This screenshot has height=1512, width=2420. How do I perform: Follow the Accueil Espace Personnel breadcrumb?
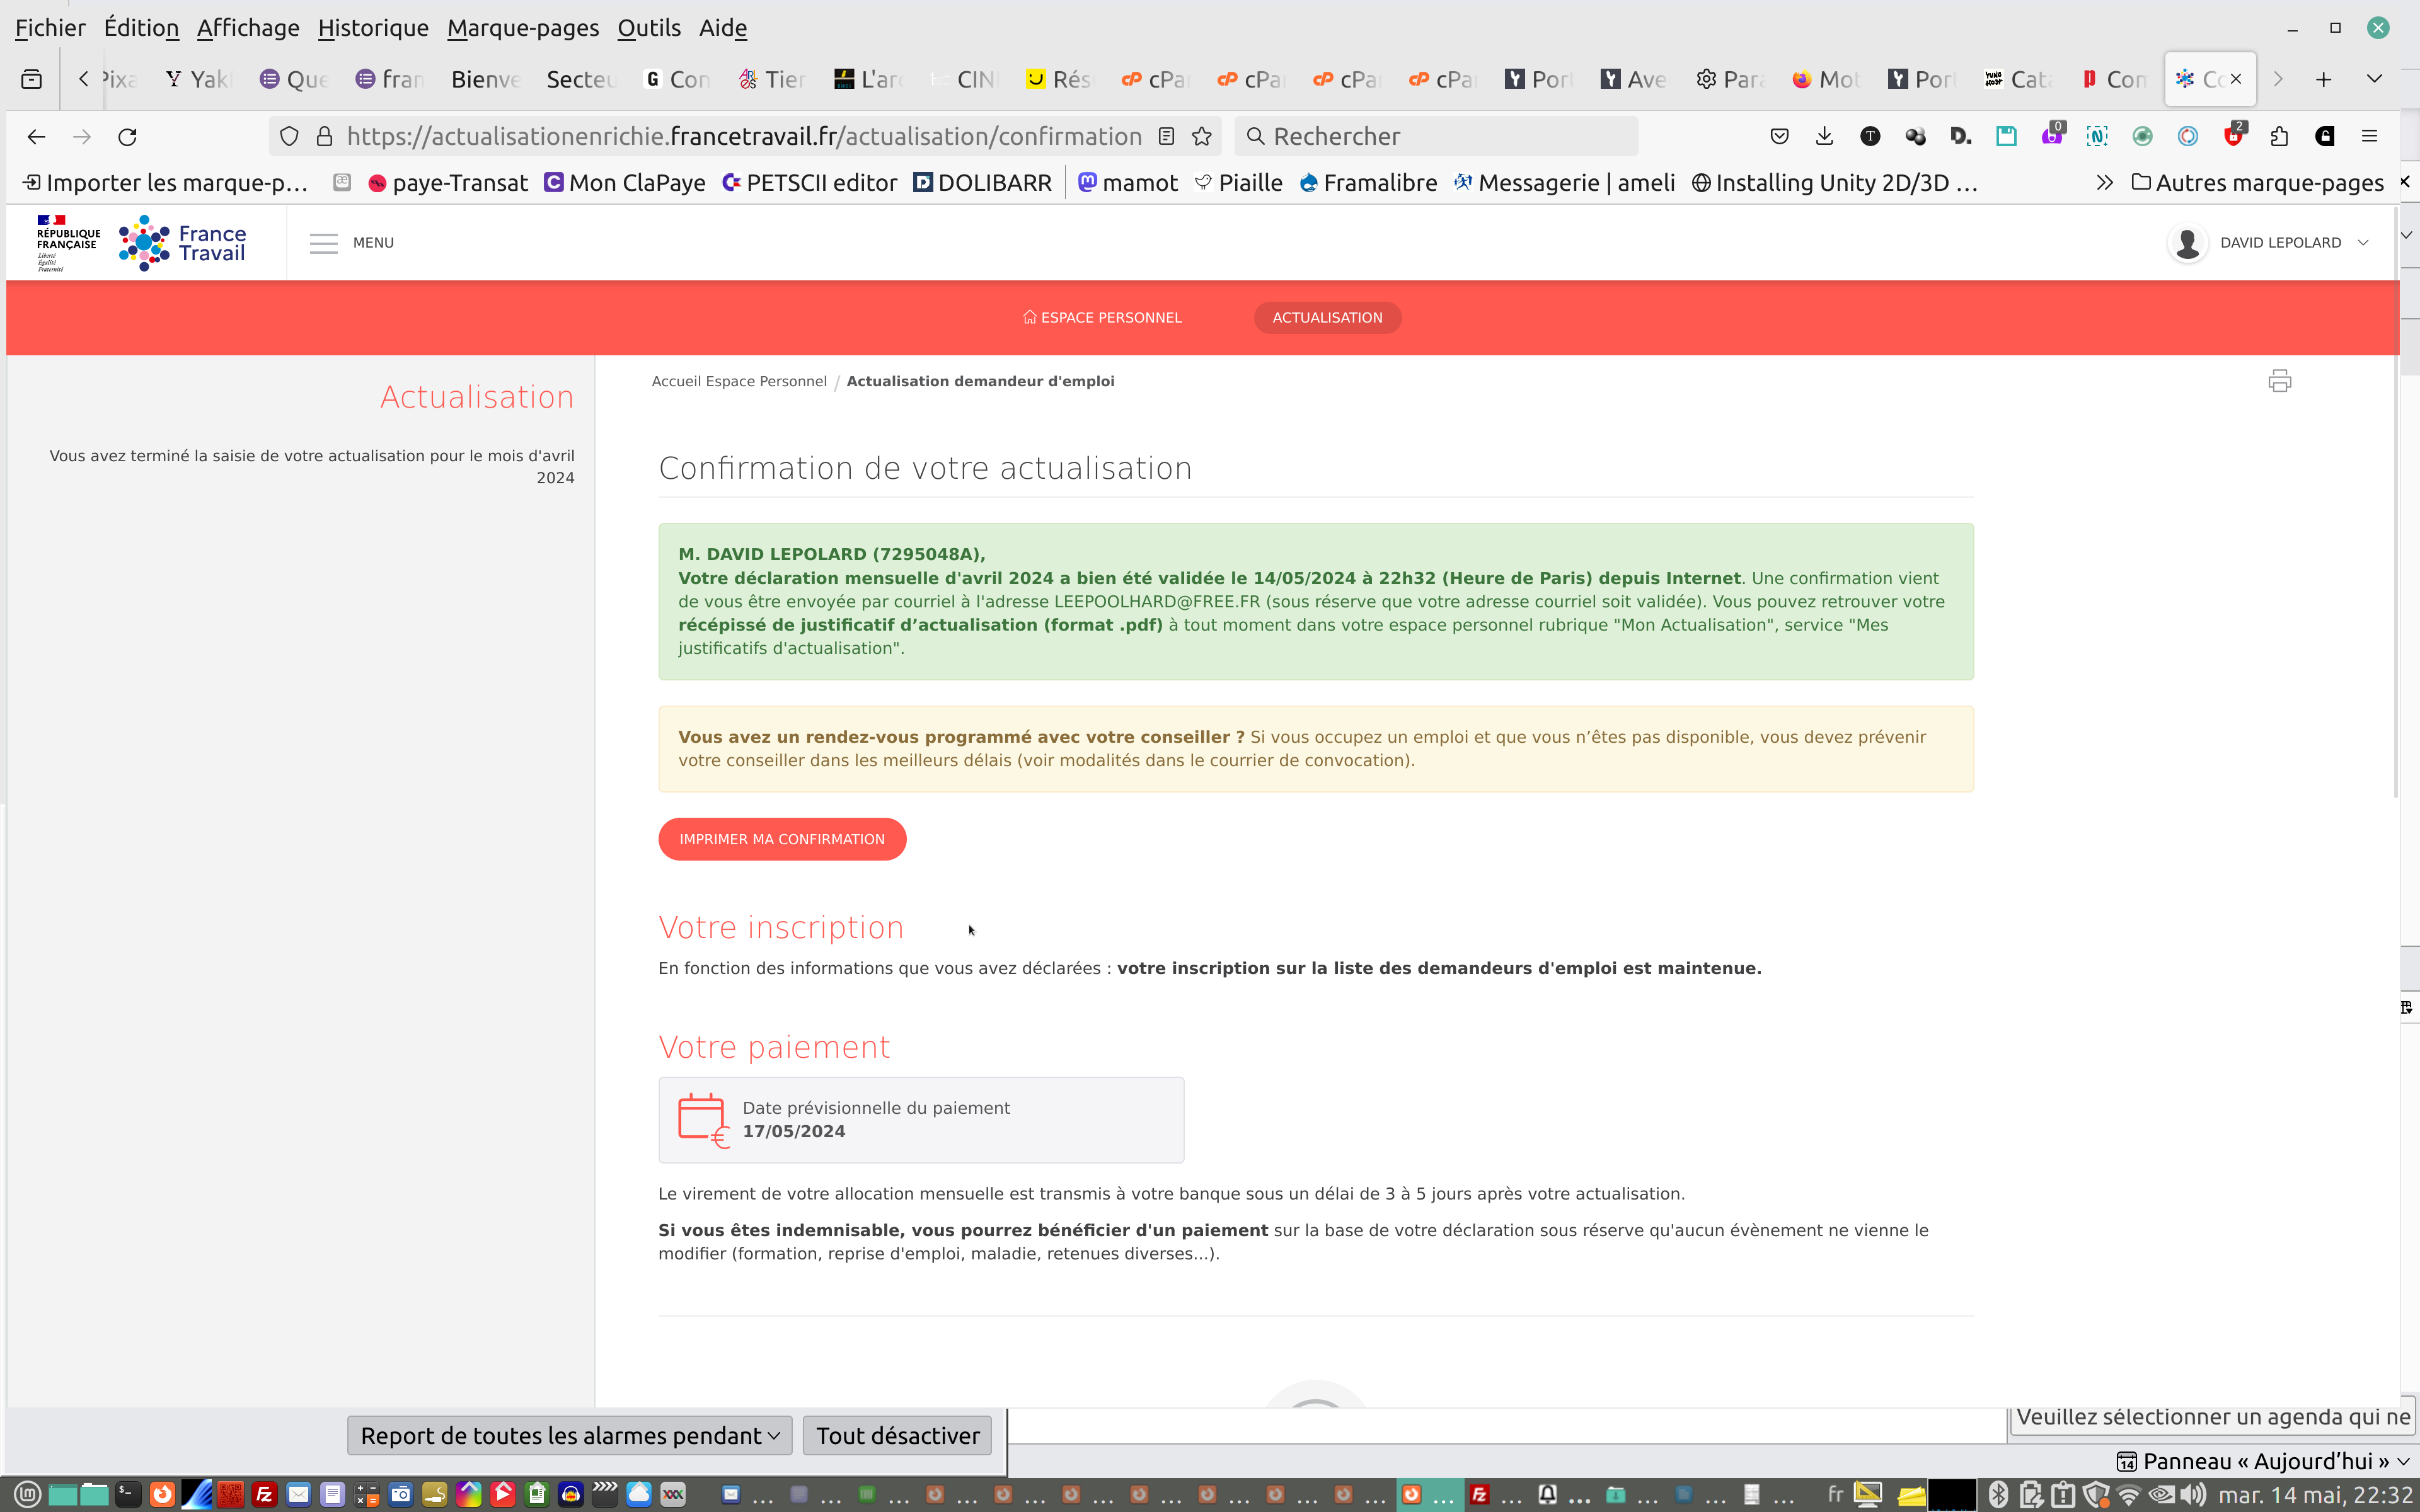point(739,381)
